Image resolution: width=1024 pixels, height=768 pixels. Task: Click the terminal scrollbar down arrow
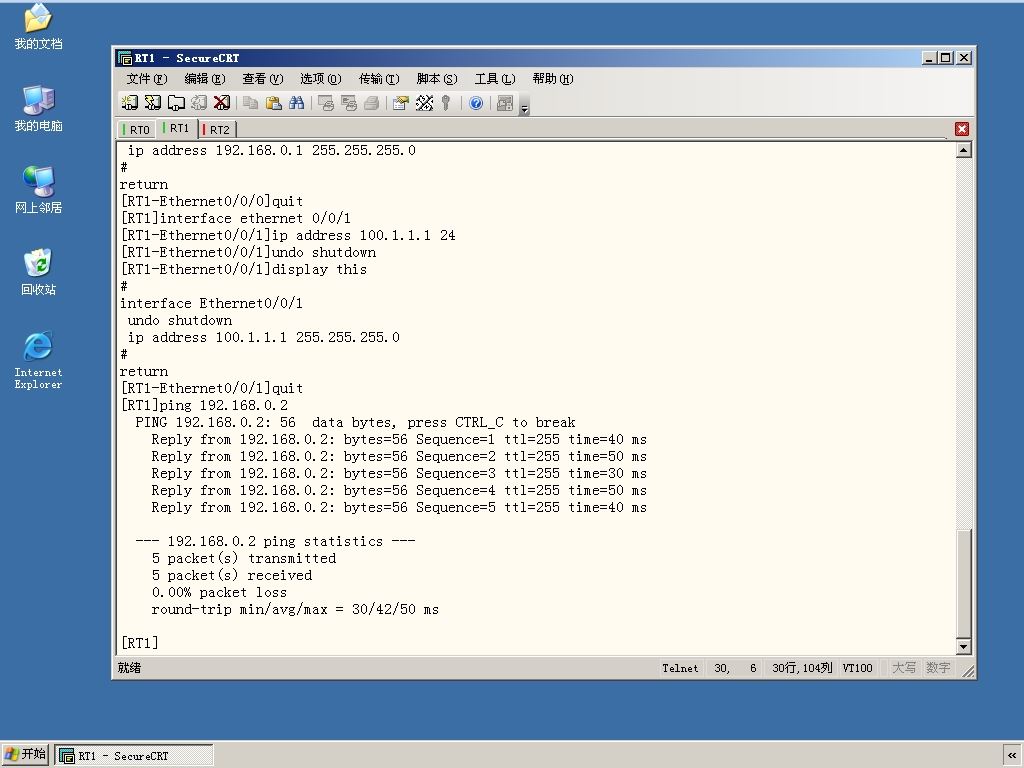click(963, 647)
